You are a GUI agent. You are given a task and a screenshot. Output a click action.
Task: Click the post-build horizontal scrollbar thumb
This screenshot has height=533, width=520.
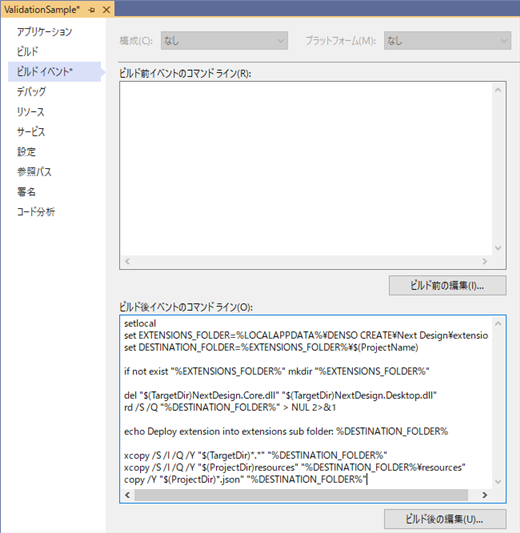click(301, 495)
